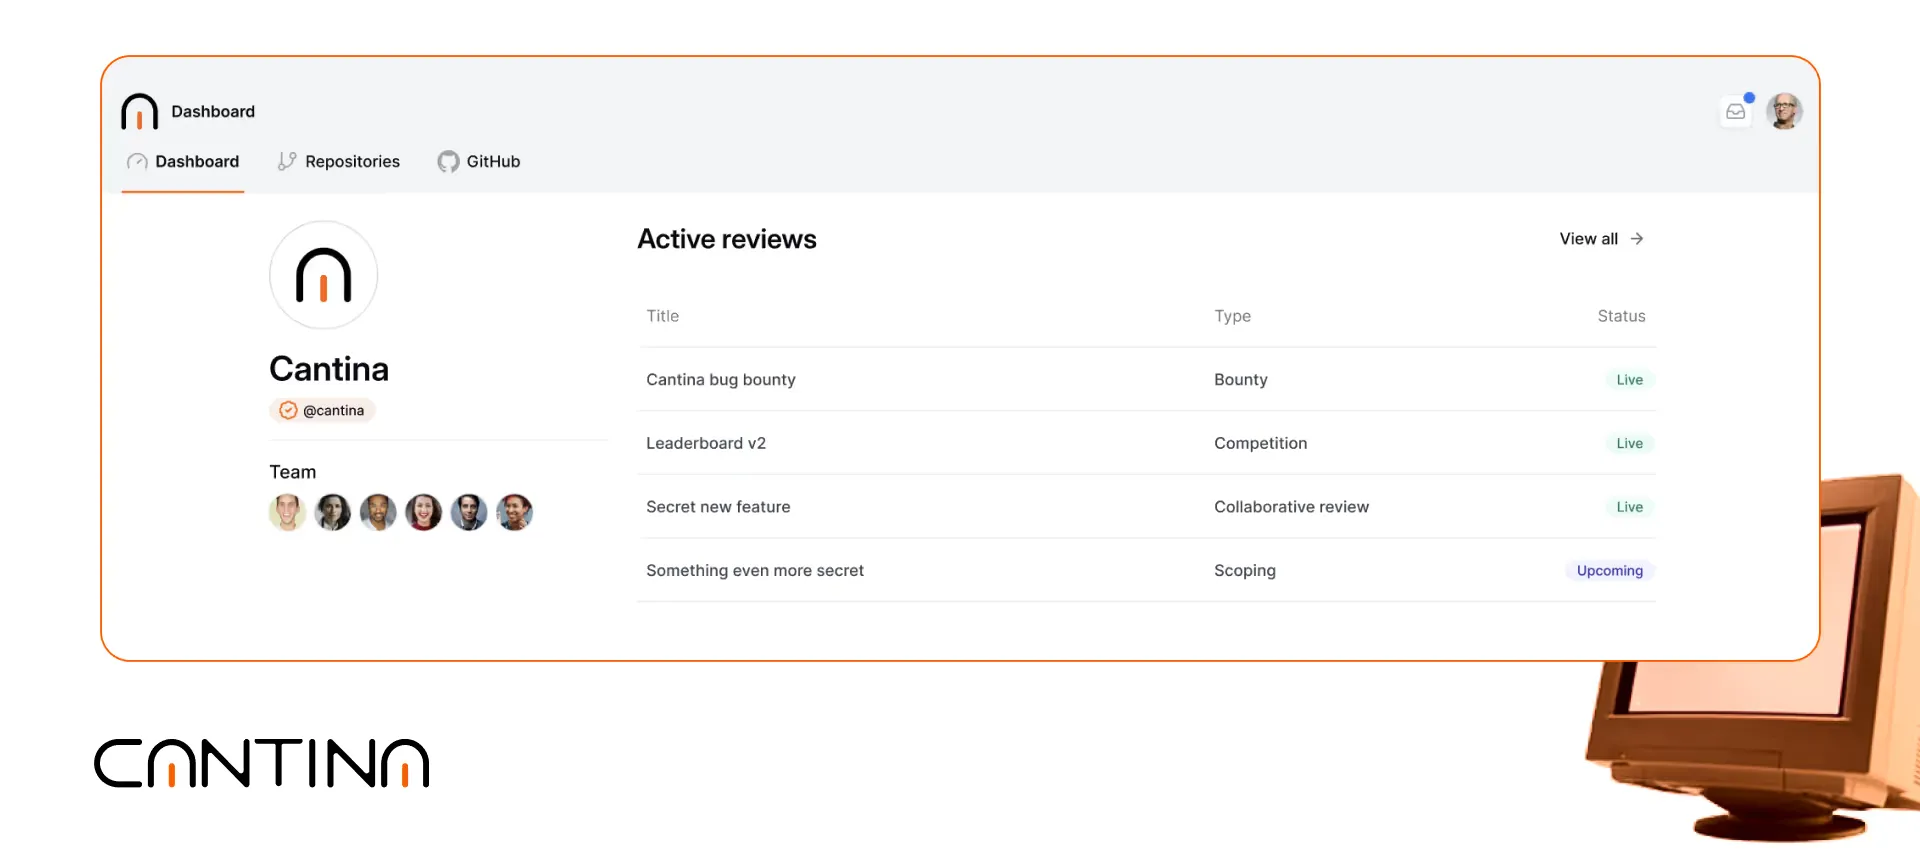Viewport: 1920px width, 852px height.
Task: Open the user profile avatar menu
Action: click(1784, 111)
